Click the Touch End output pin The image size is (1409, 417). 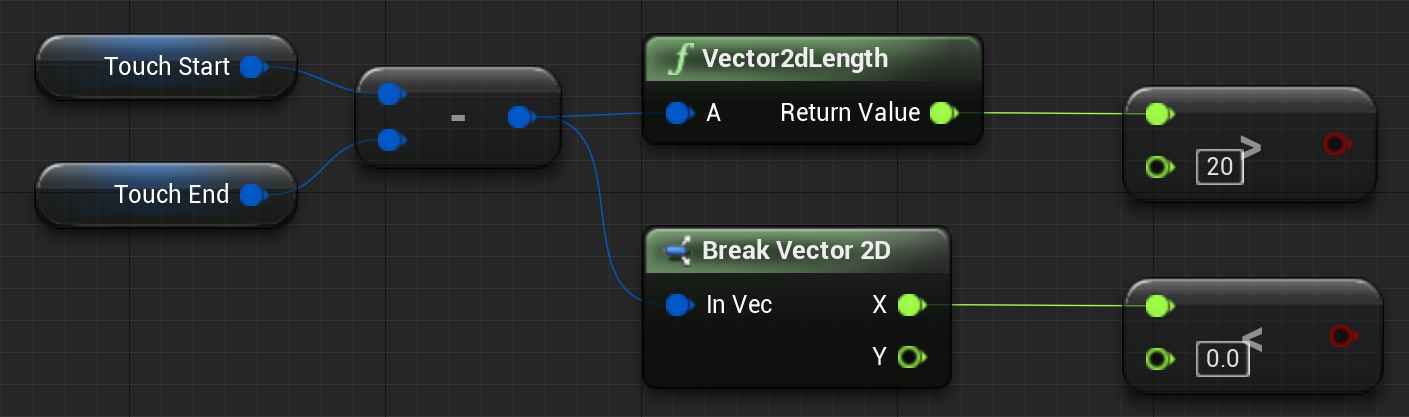click(x=252, y=194)
